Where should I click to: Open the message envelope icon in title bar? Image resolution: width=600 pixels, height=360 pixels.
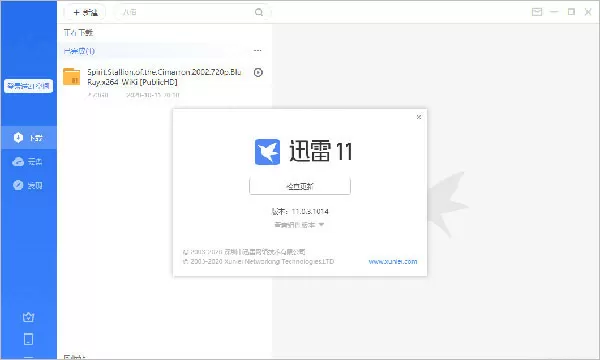(x=537, y=12)
